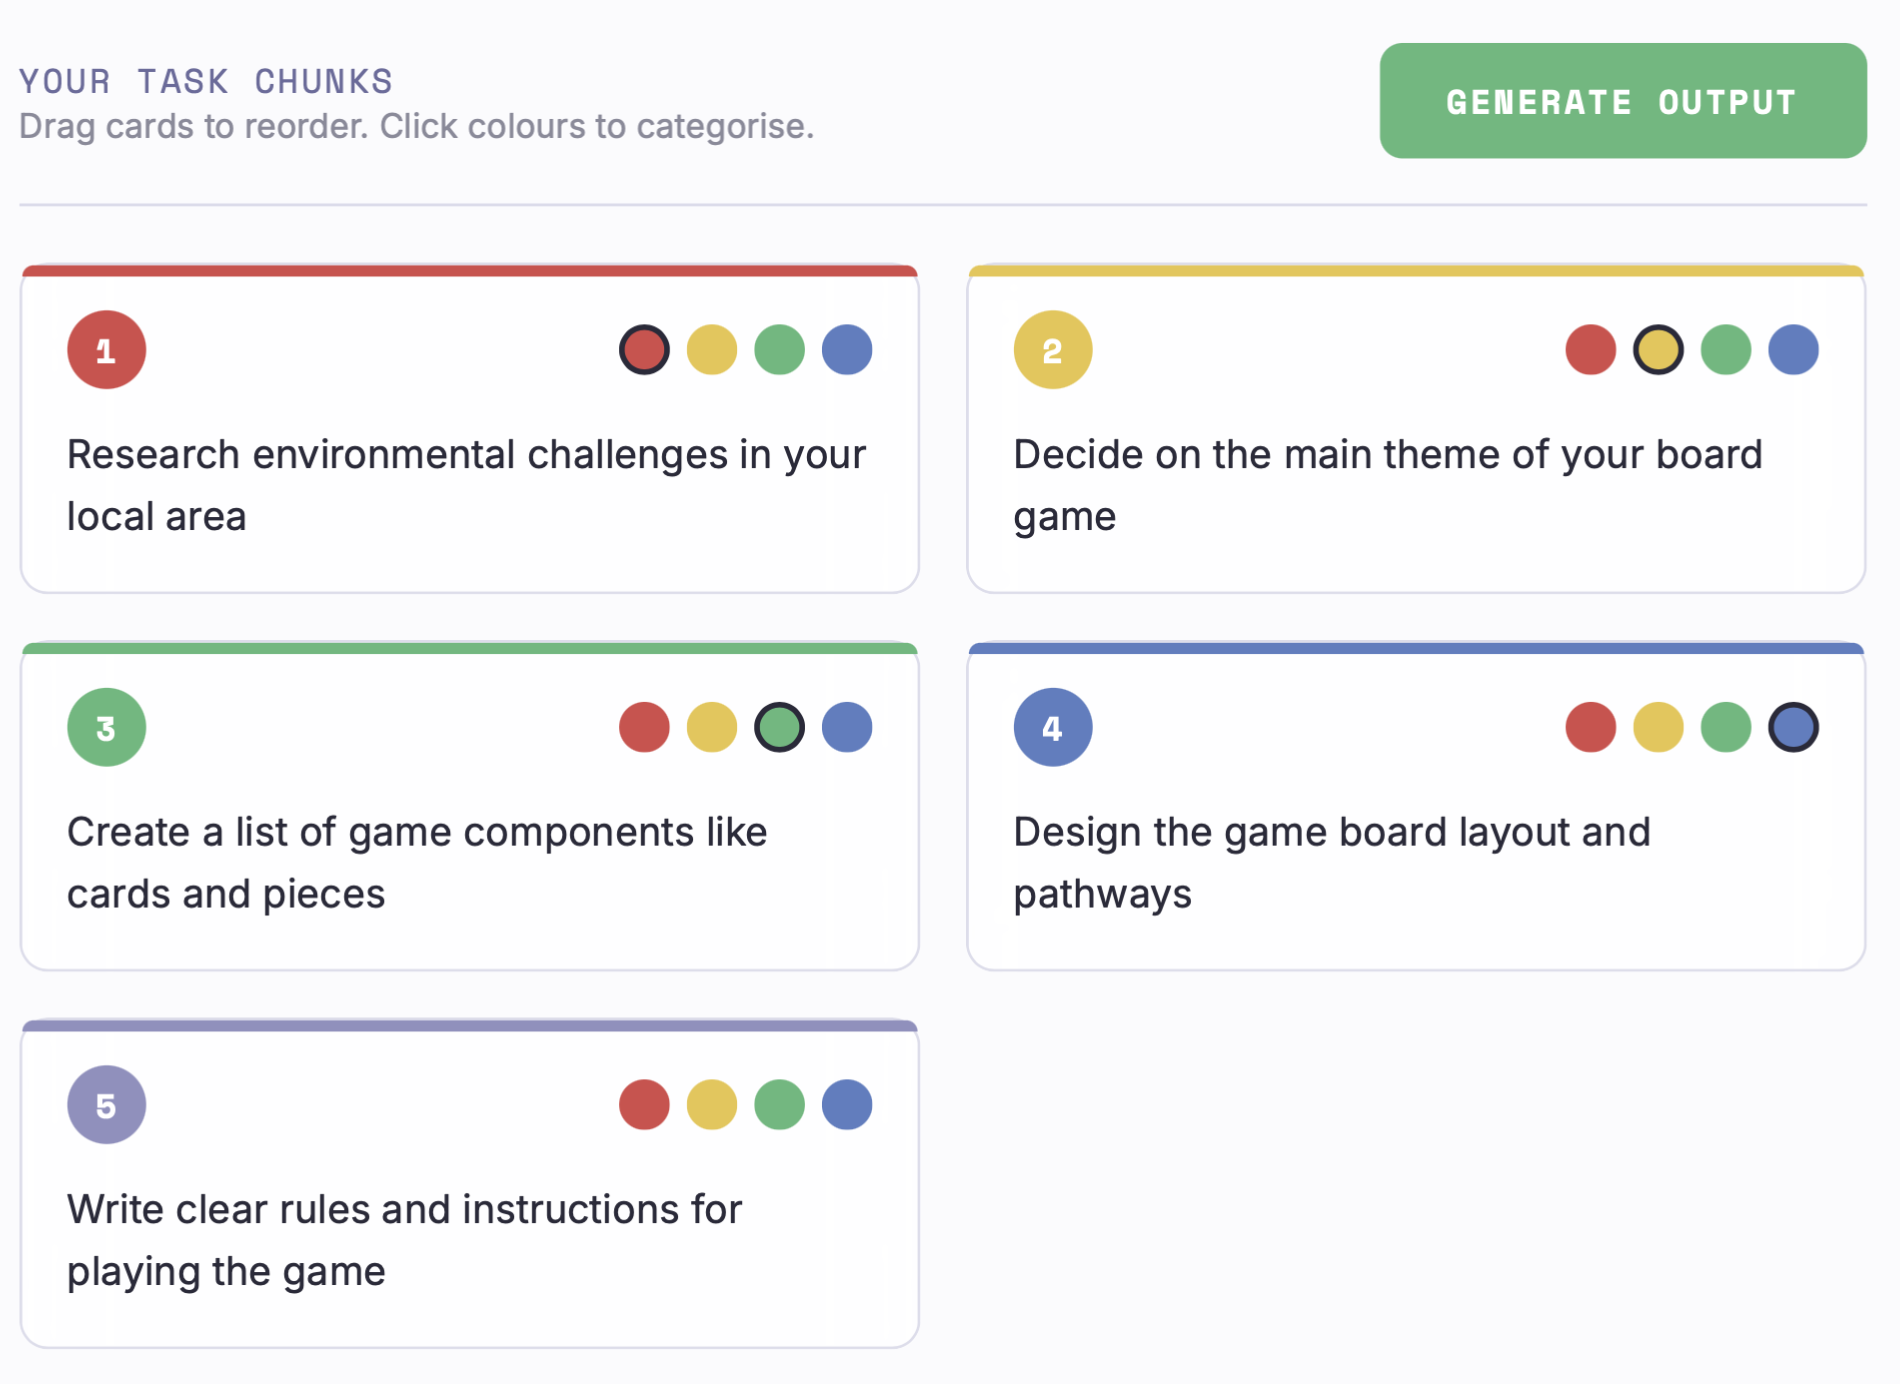Select yellow category on the game components card

tap(712, 727)
